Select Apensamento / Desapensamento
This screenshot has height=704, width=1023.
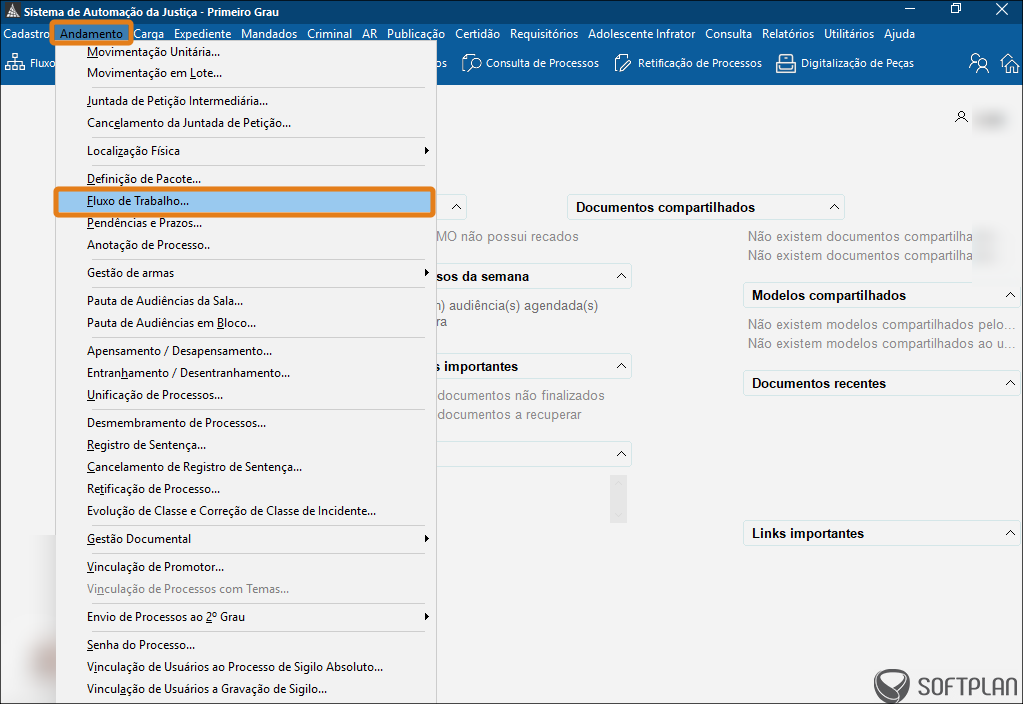click(x=245, y=351)
